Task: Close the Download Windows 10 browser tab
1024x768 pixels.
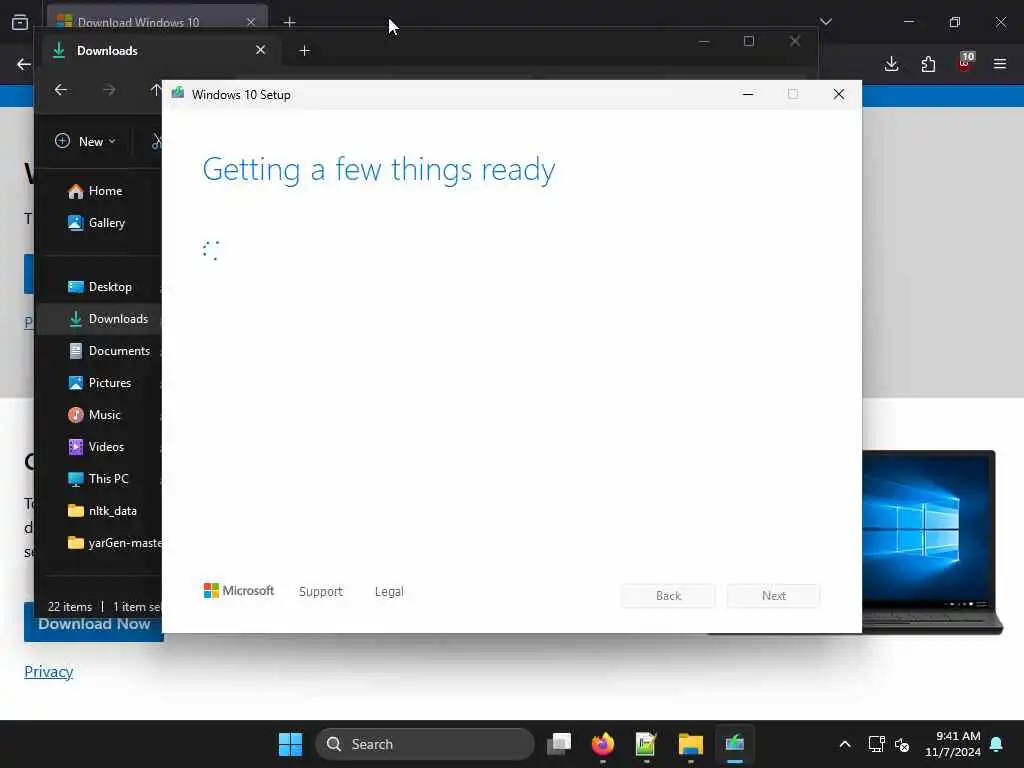Action: click(x=251, y=22)
